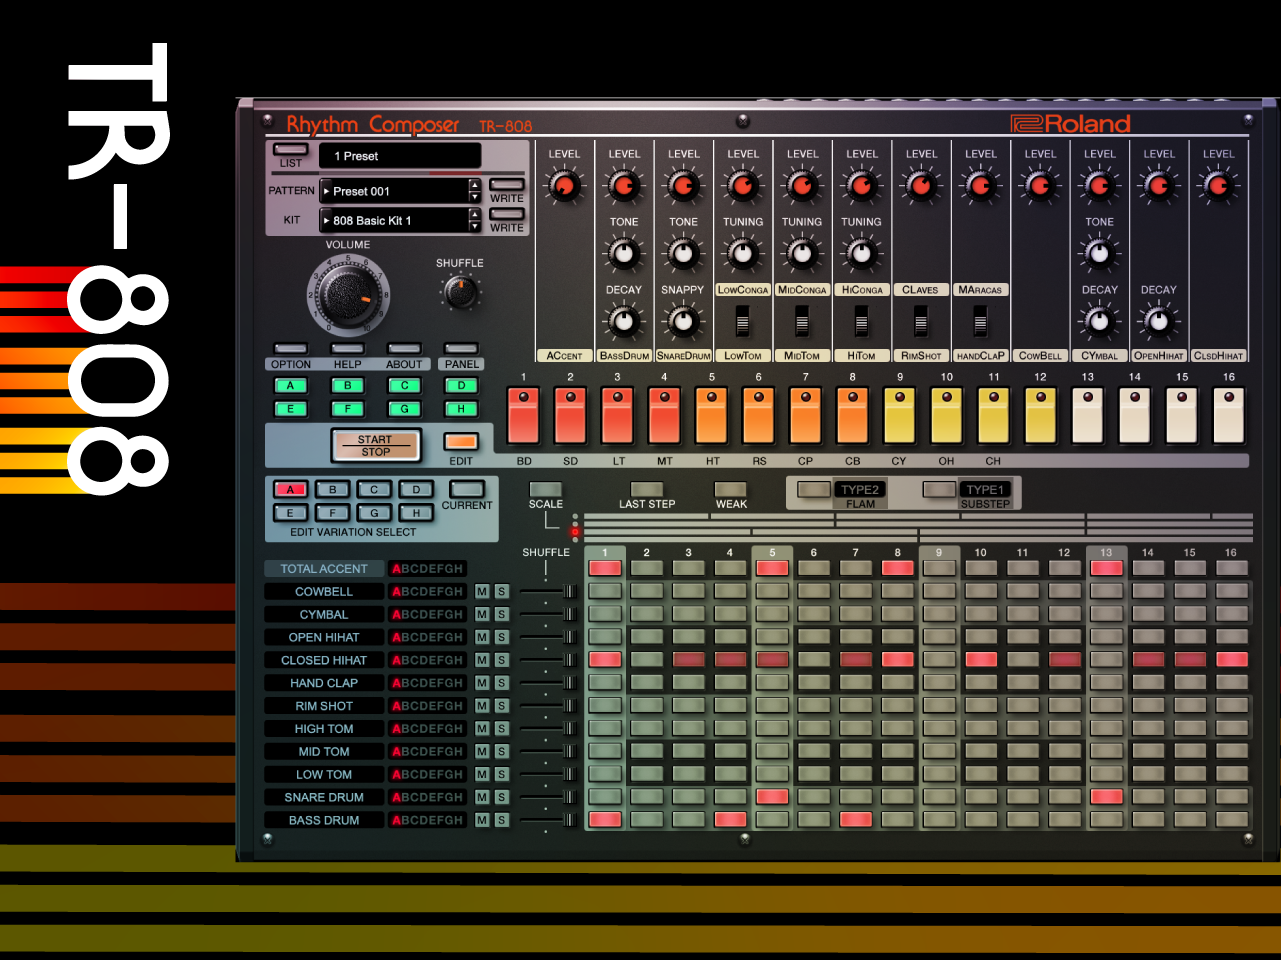Open the Help menu
Image resolution: width=1281 pixels, height=960 pixels.
[348, 349]
